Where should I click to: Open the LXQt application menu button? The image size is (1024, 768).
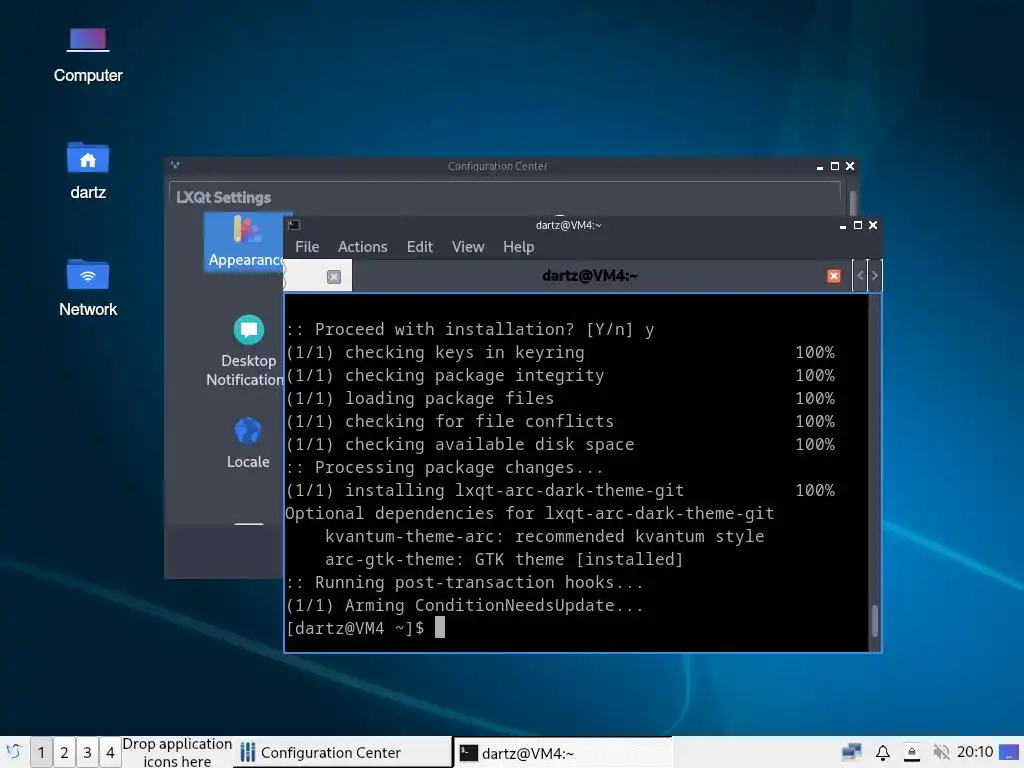point(14,752)
